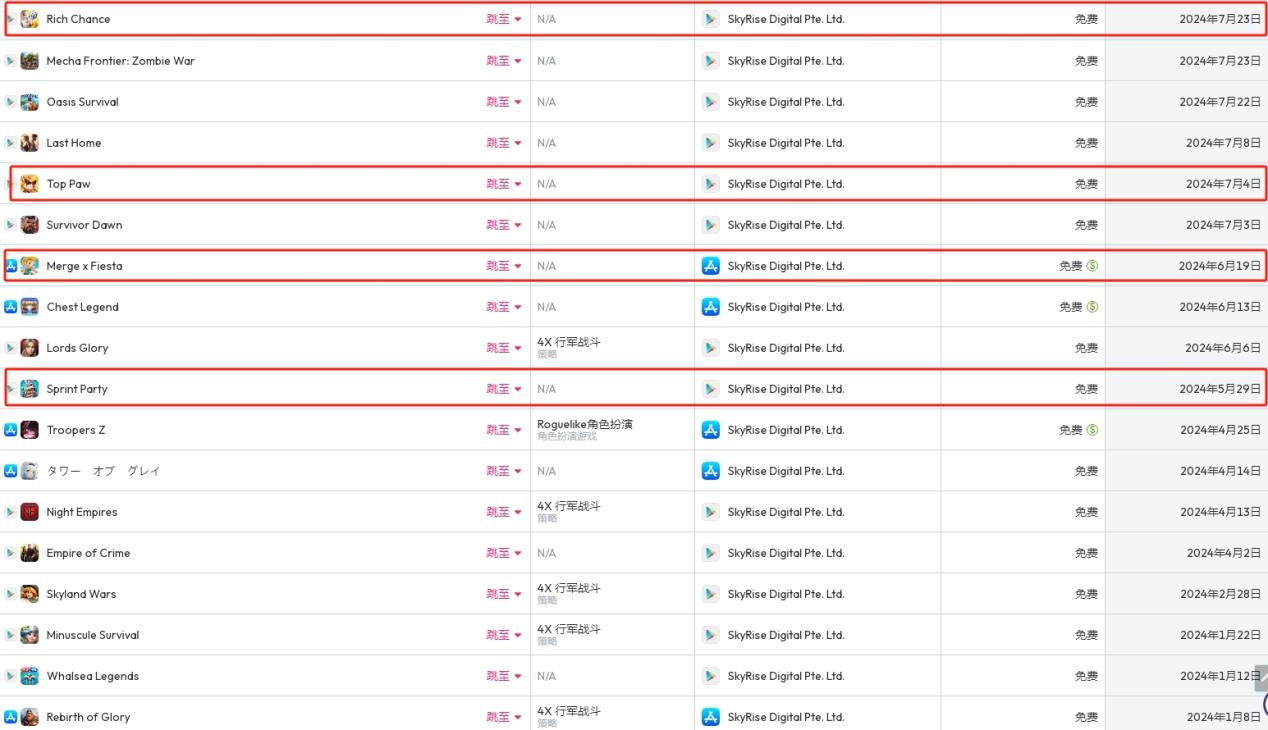Select the Survivor Dawn app name
This screenshot has height=730, width=1268.
click(x=84, y=225)
